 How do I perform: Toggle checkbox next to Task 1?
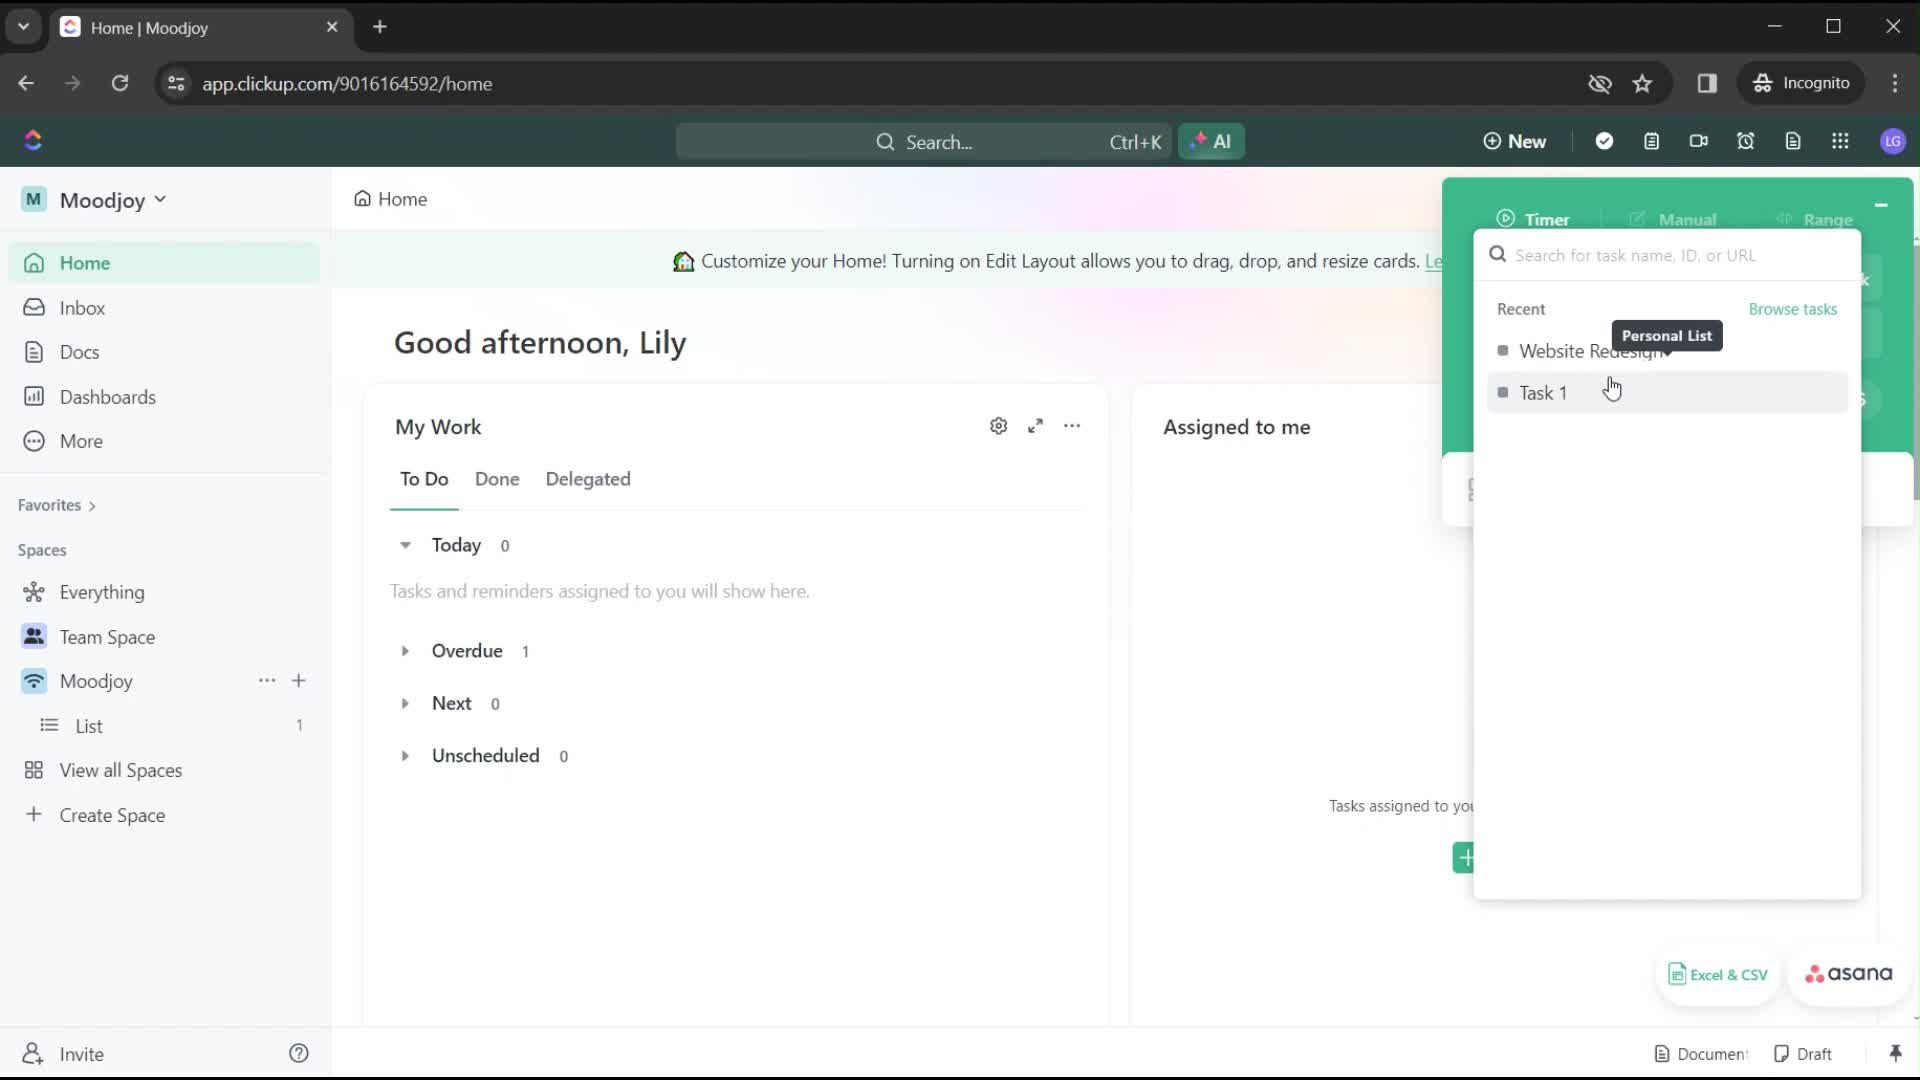(x=1503, y=392)
